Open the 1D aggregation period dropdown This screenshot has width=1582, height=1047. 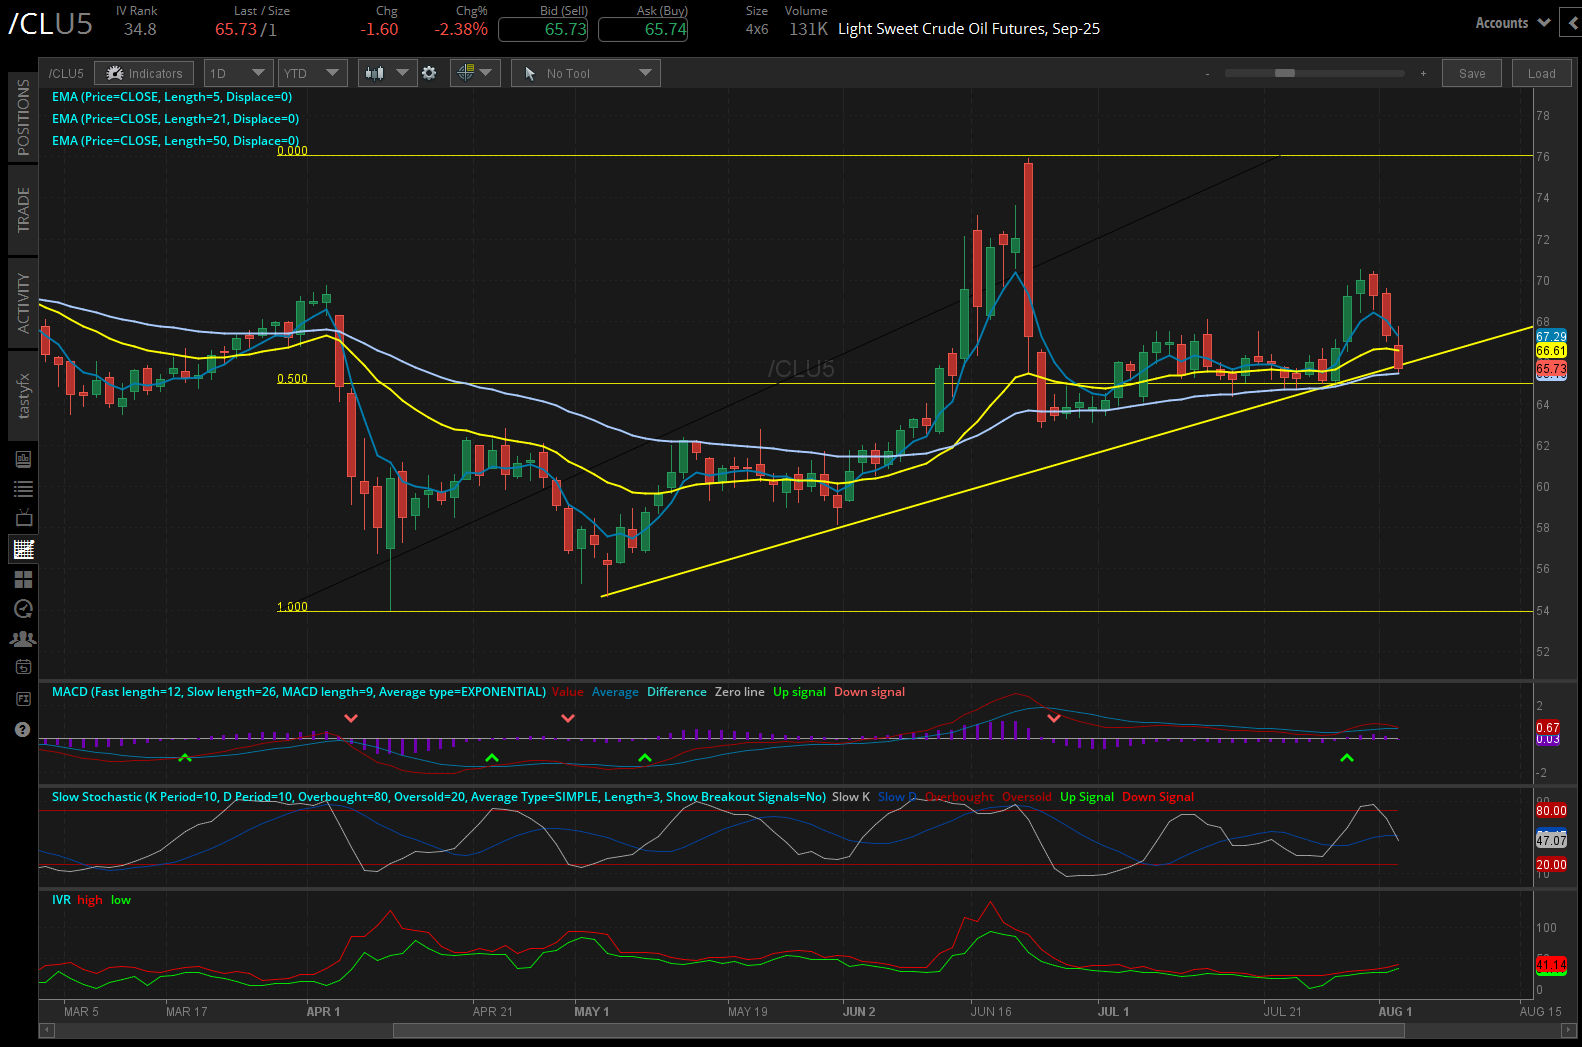(x=237, y=73)
